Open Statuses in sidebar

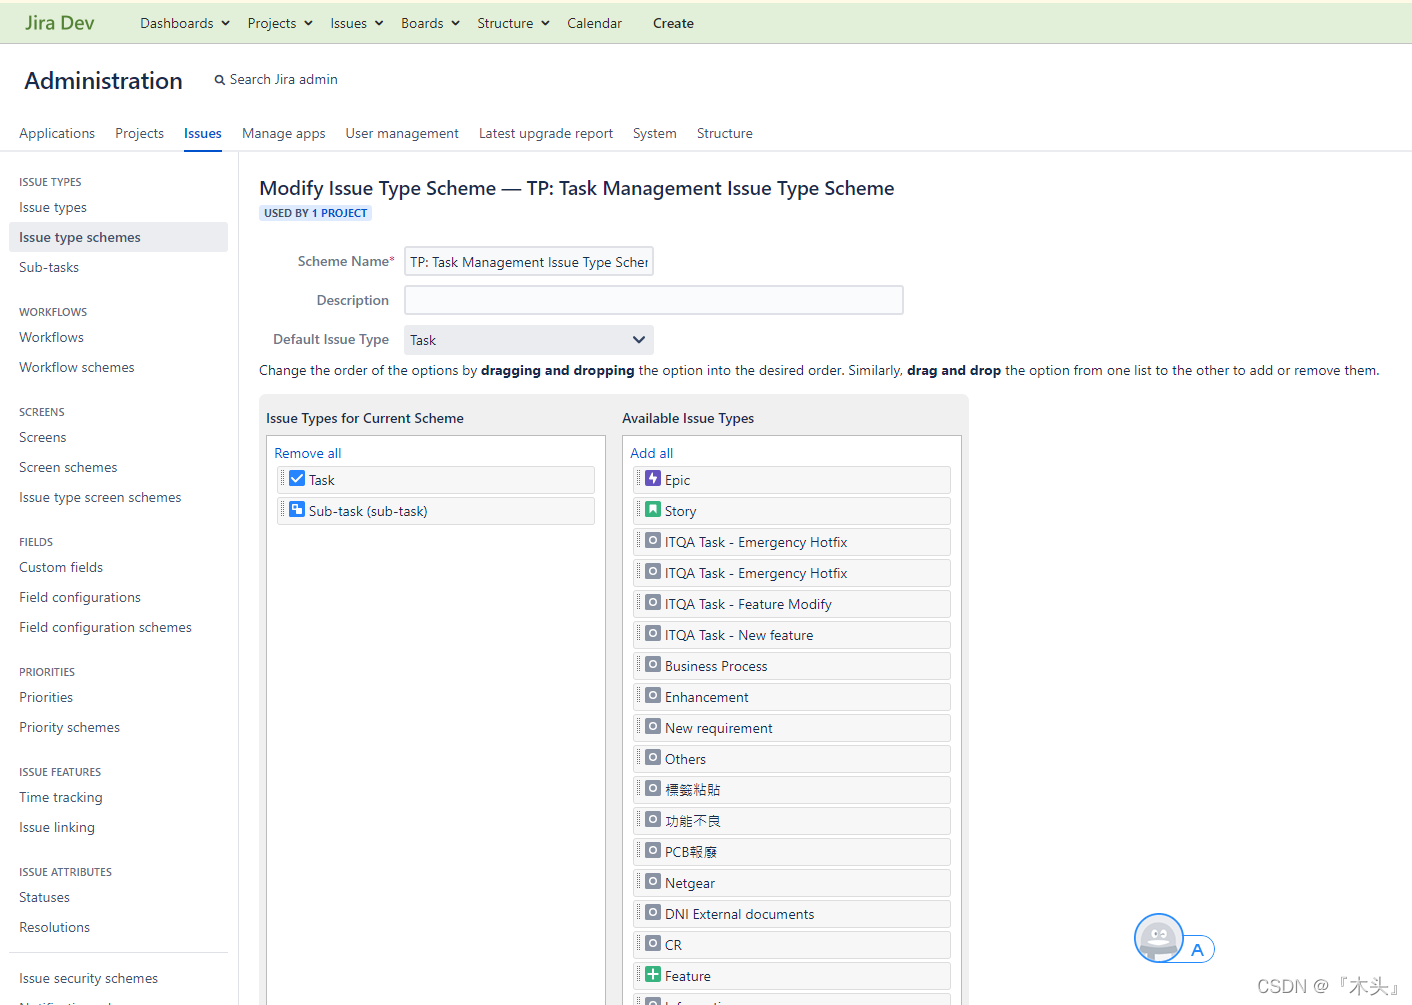tap(45, 897)
